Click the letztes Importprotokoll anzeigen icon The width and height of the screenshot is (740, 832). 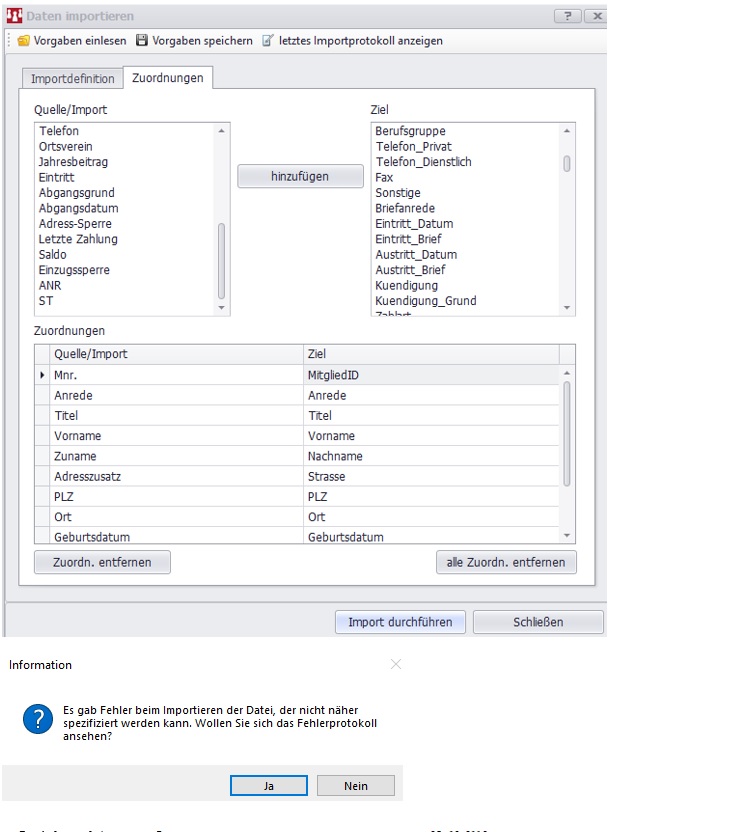pyautogui.click(x=267, y=41)
